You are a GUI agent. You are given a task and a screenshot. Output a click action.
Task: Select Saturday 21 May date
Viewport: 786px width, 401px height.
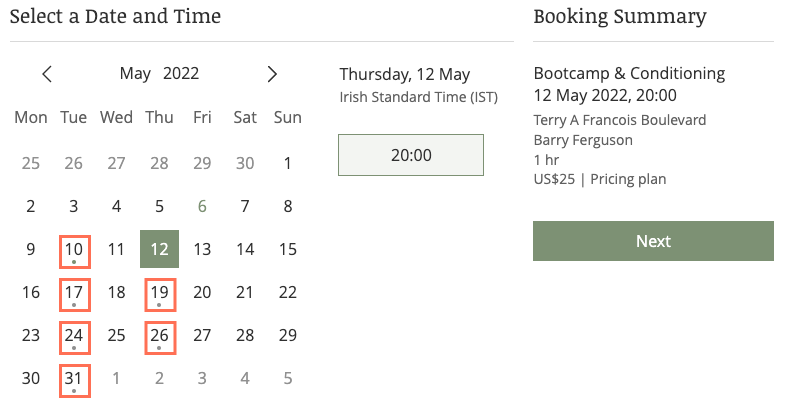tap(245, 292)
